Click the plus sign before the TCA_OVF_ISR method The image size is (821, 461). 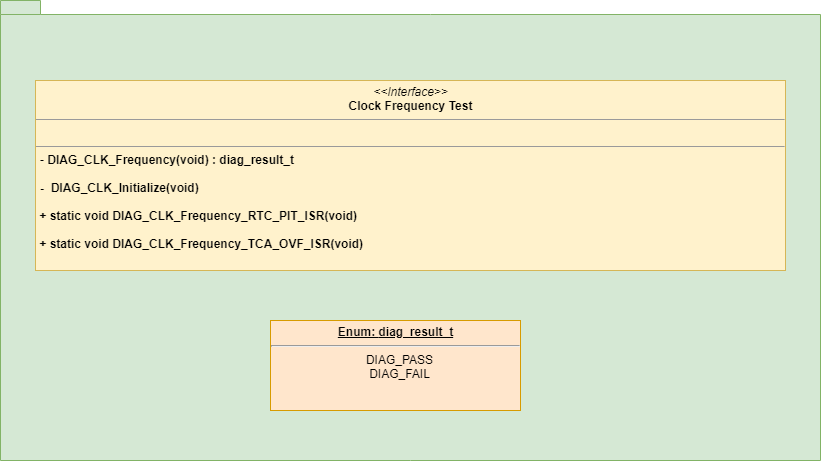coord(43,243)
